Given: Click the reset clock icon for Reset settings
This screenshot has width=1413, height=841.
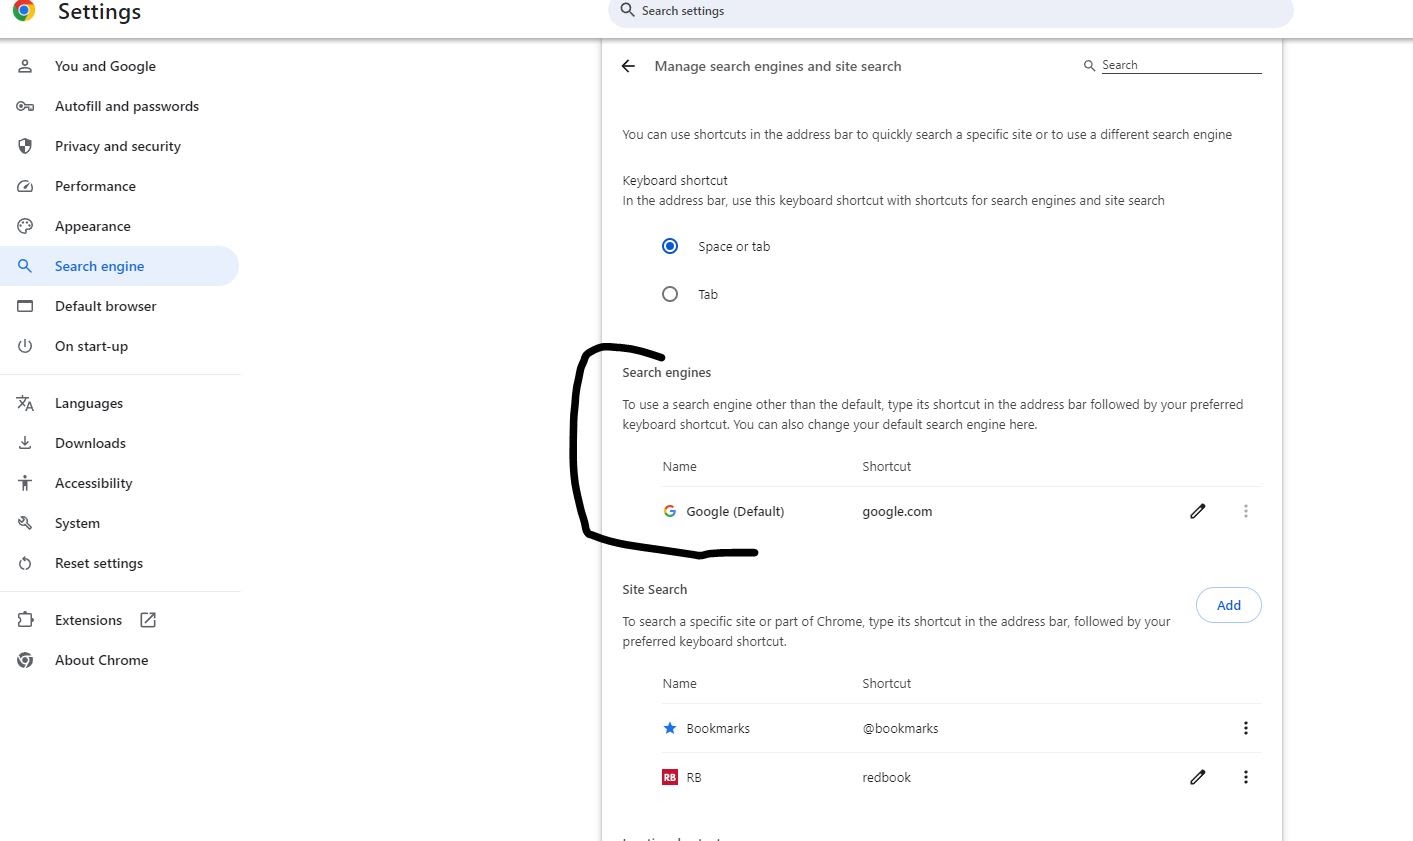Looking at the screenshot, I should pos(26,563).
